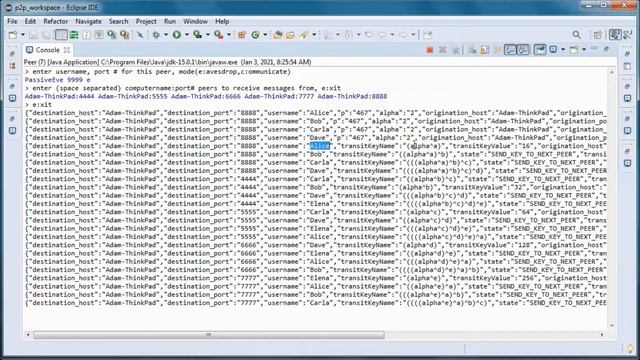The image size is (640, 360).
Task: Click the "PassiveEve 9999 e" input line
Action: point(58,80)
